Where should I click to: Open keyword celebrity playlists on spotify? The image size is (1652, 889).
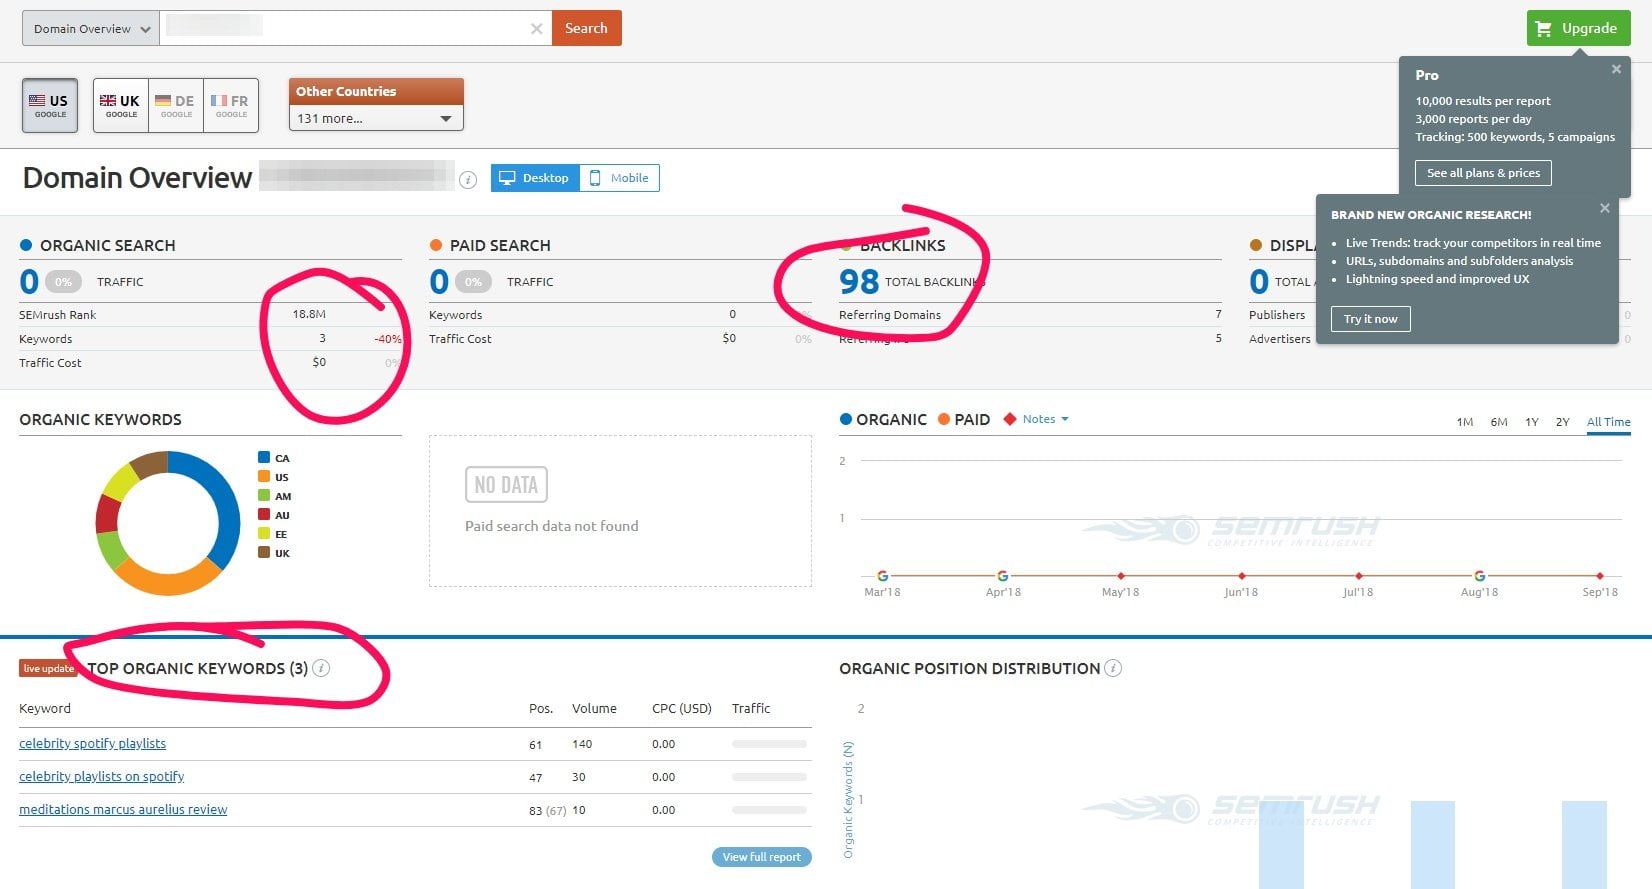[x=101, y=776]
